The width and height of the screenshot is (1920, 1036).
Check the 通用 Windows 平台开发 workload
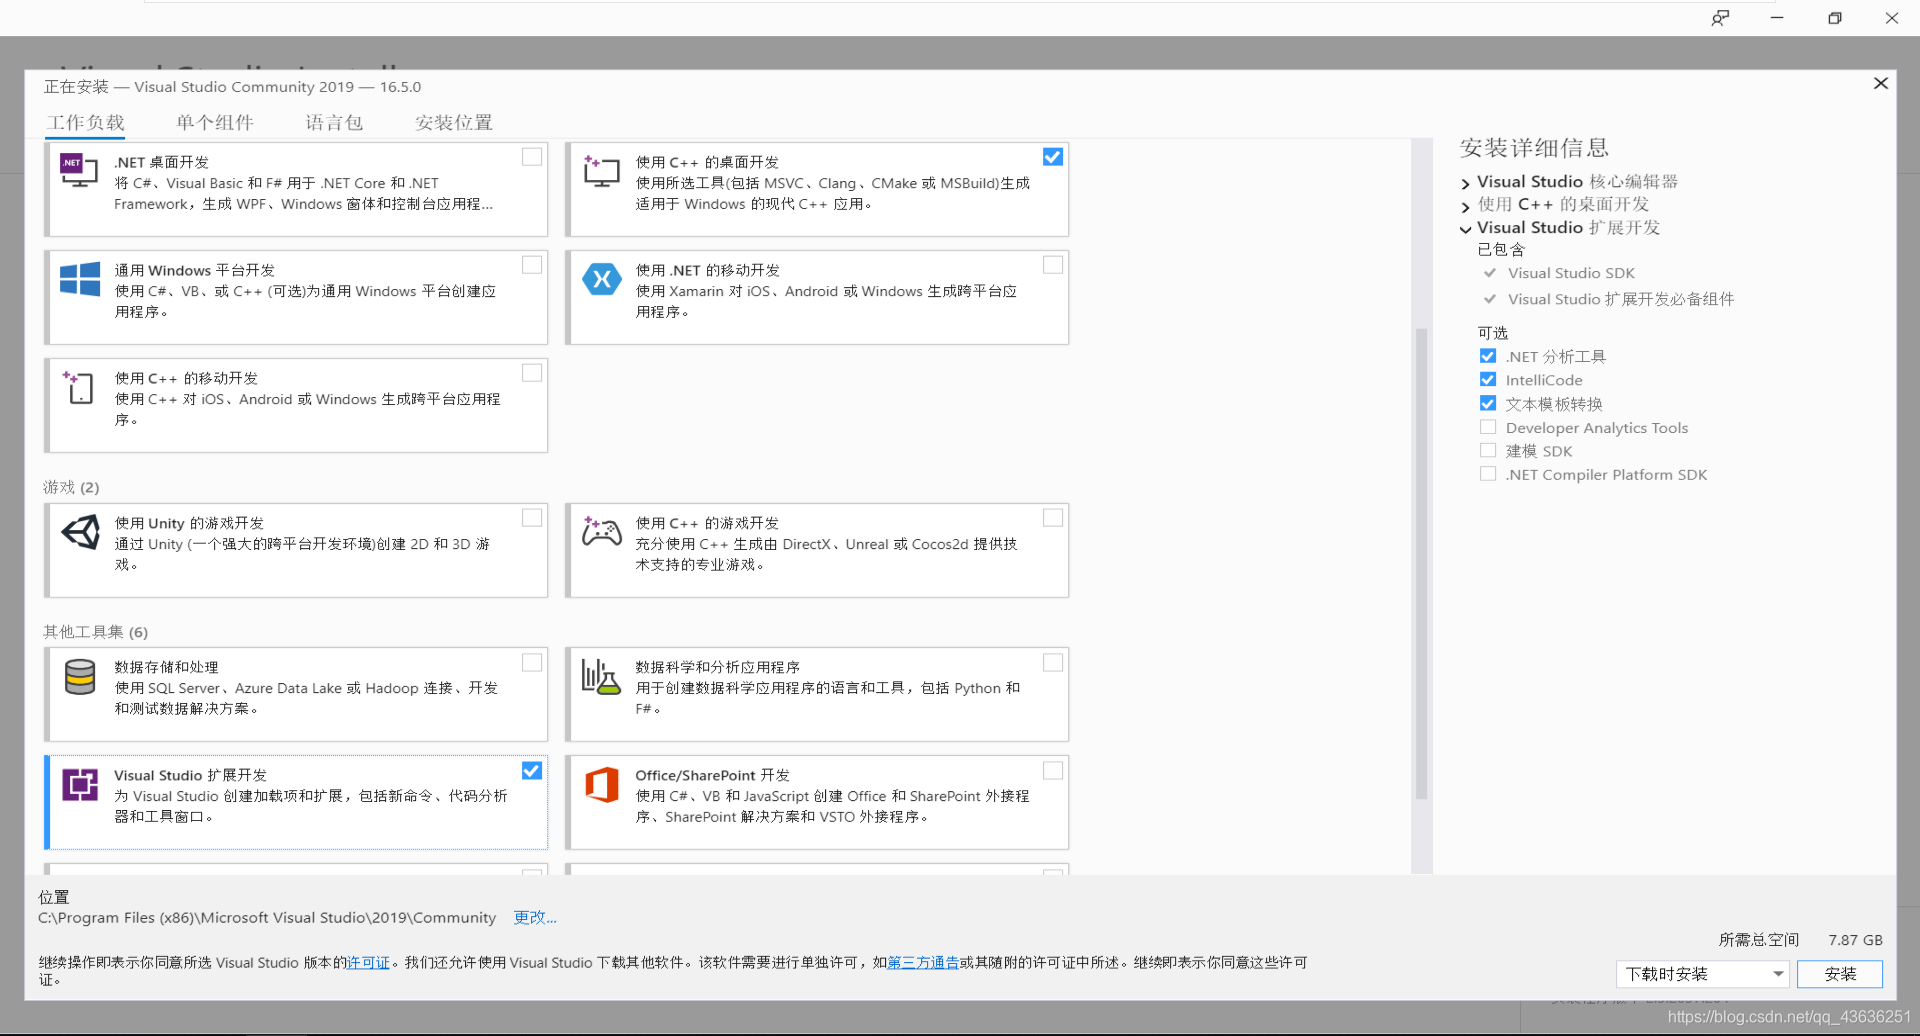click(x=532, y=265)
